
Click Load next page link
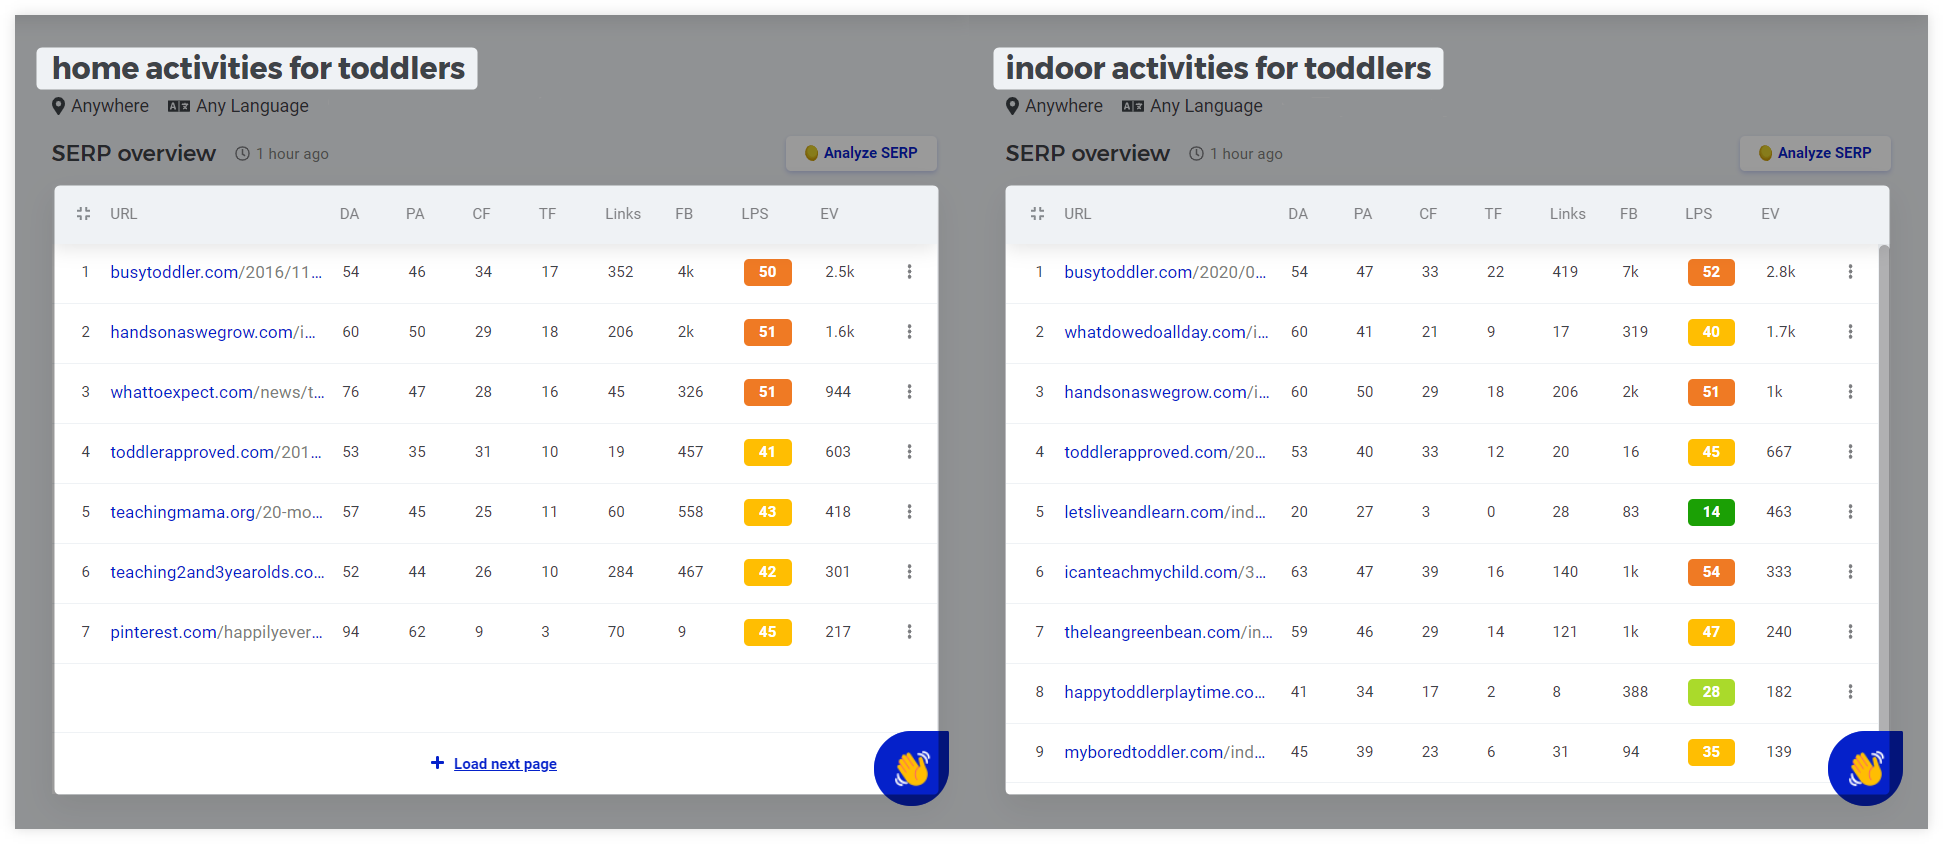pos(505,764)
